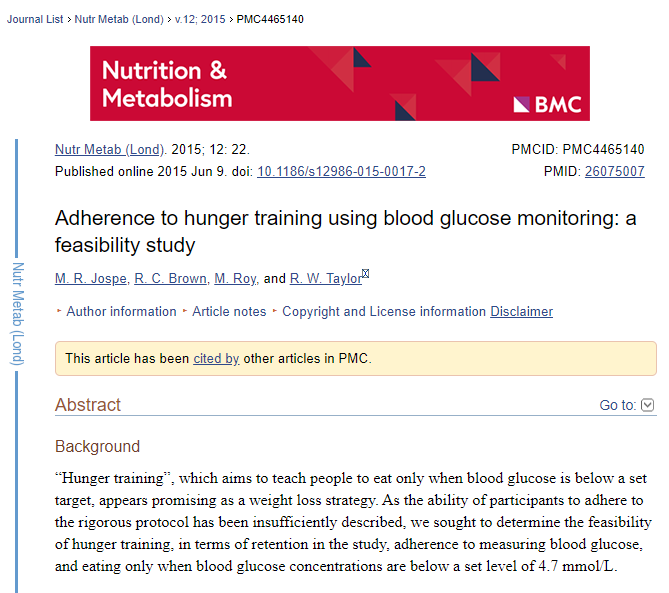View author M. Roy

pos(235,279)
